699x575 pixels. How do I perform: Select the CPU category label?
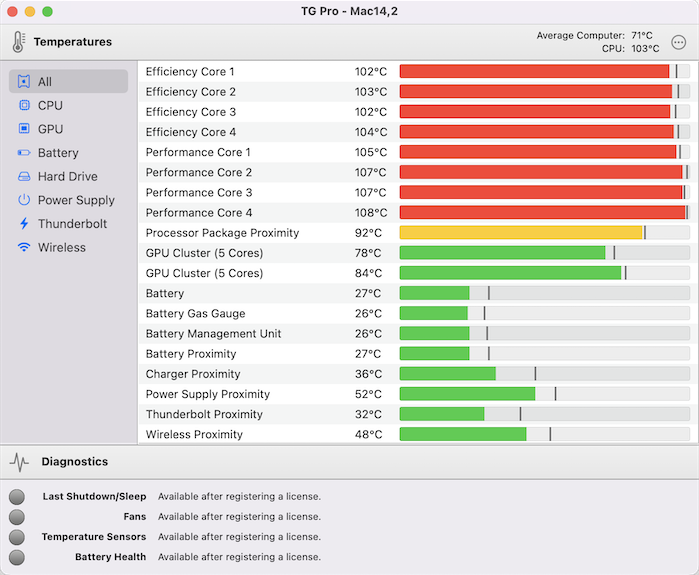tap(50, 106)
